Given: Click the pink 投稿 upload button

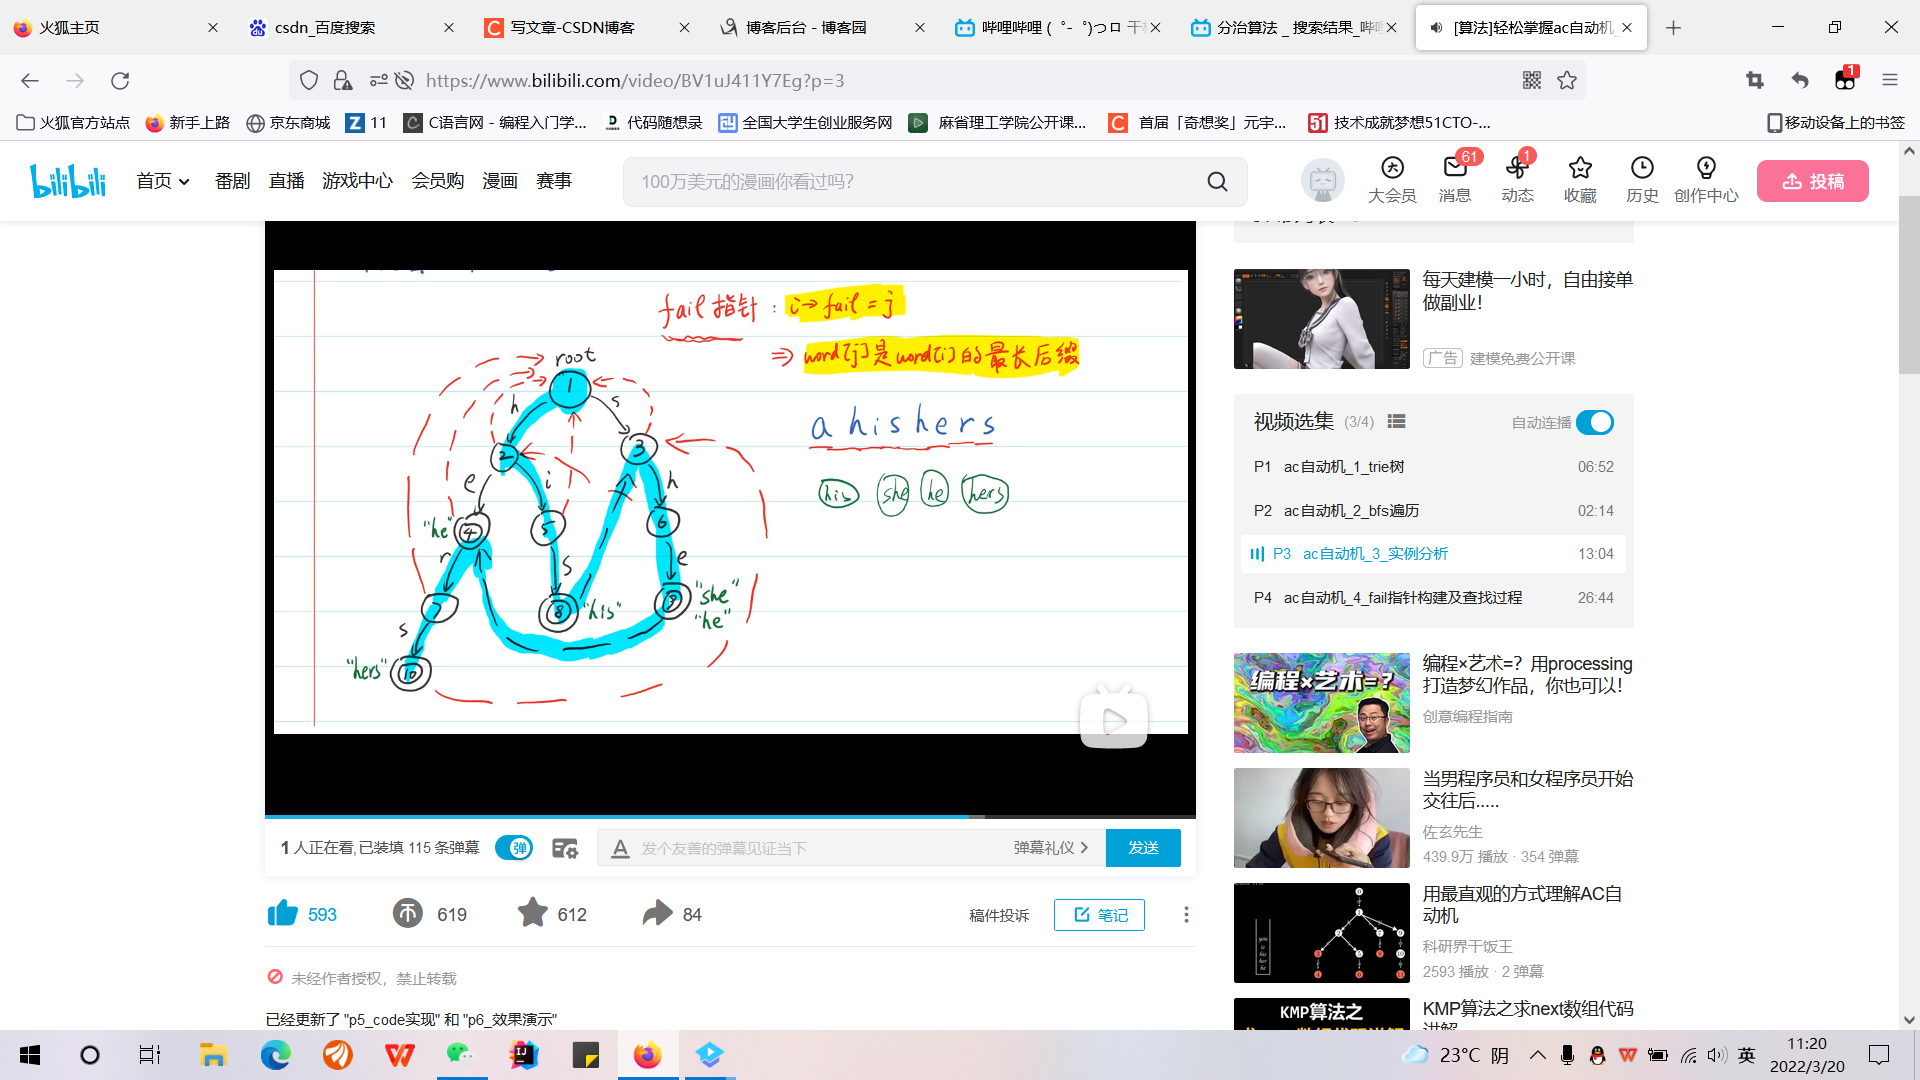Looking at the screenshot, I should tap(1812, 181).
